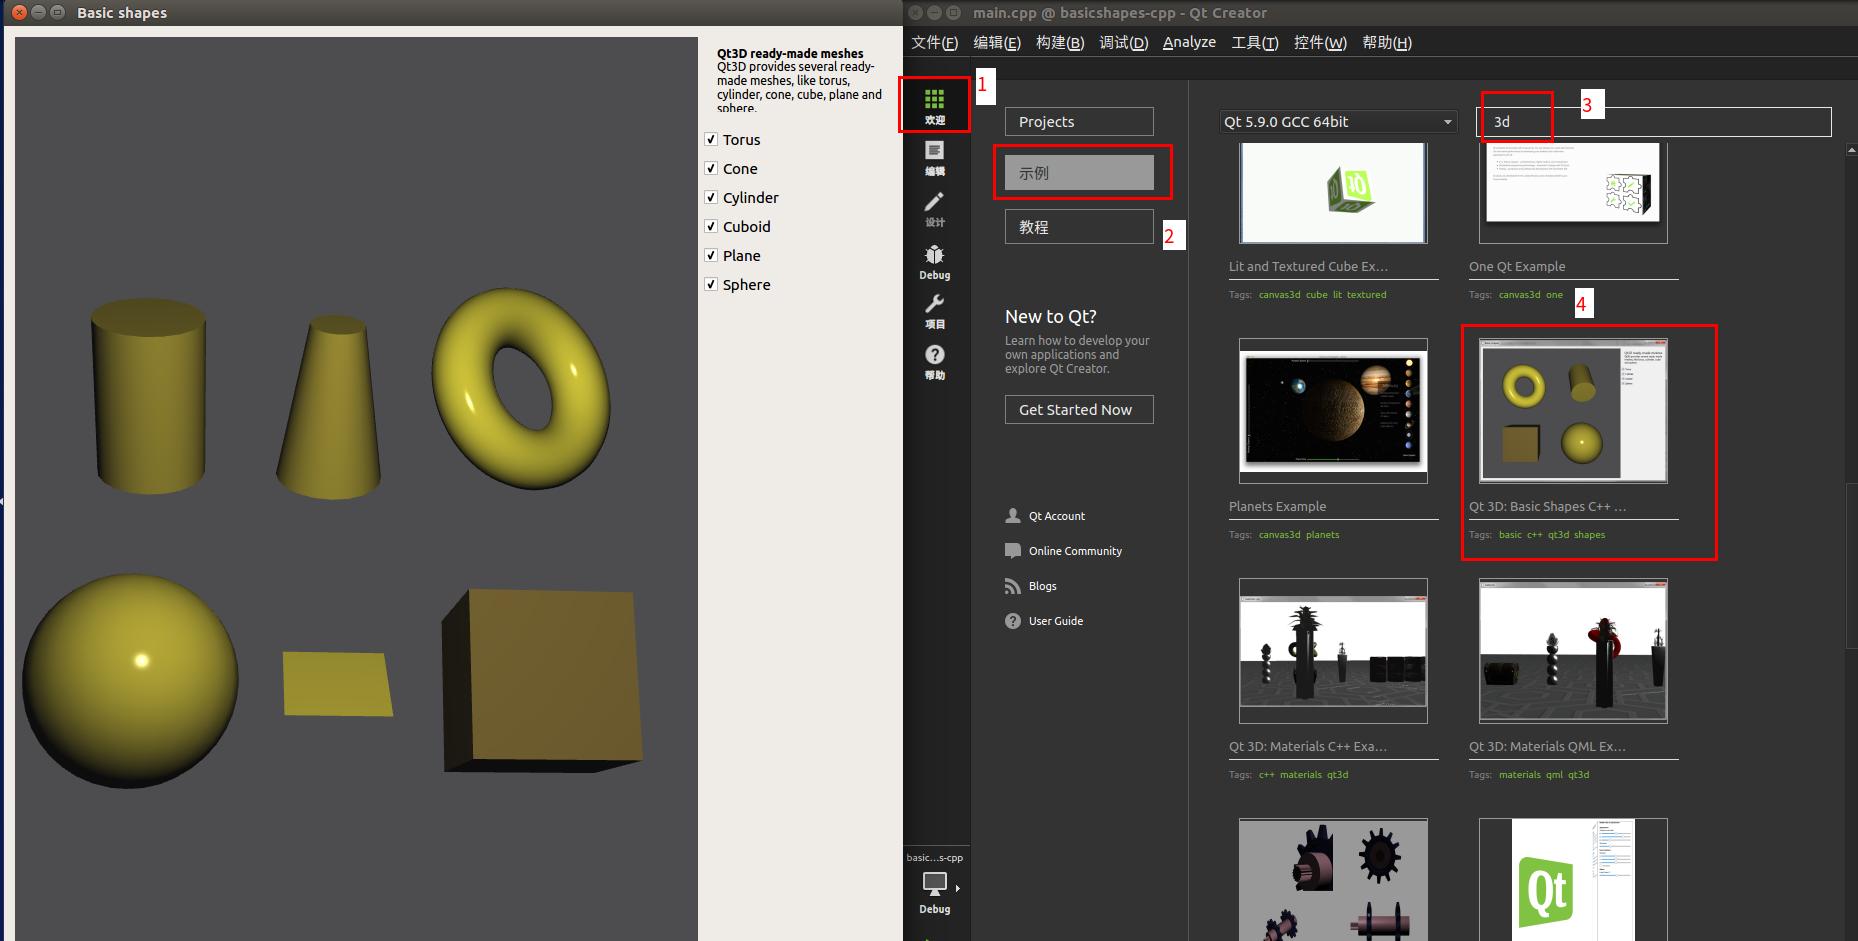Open Projects (项目) wrench icon

[934, 304]
